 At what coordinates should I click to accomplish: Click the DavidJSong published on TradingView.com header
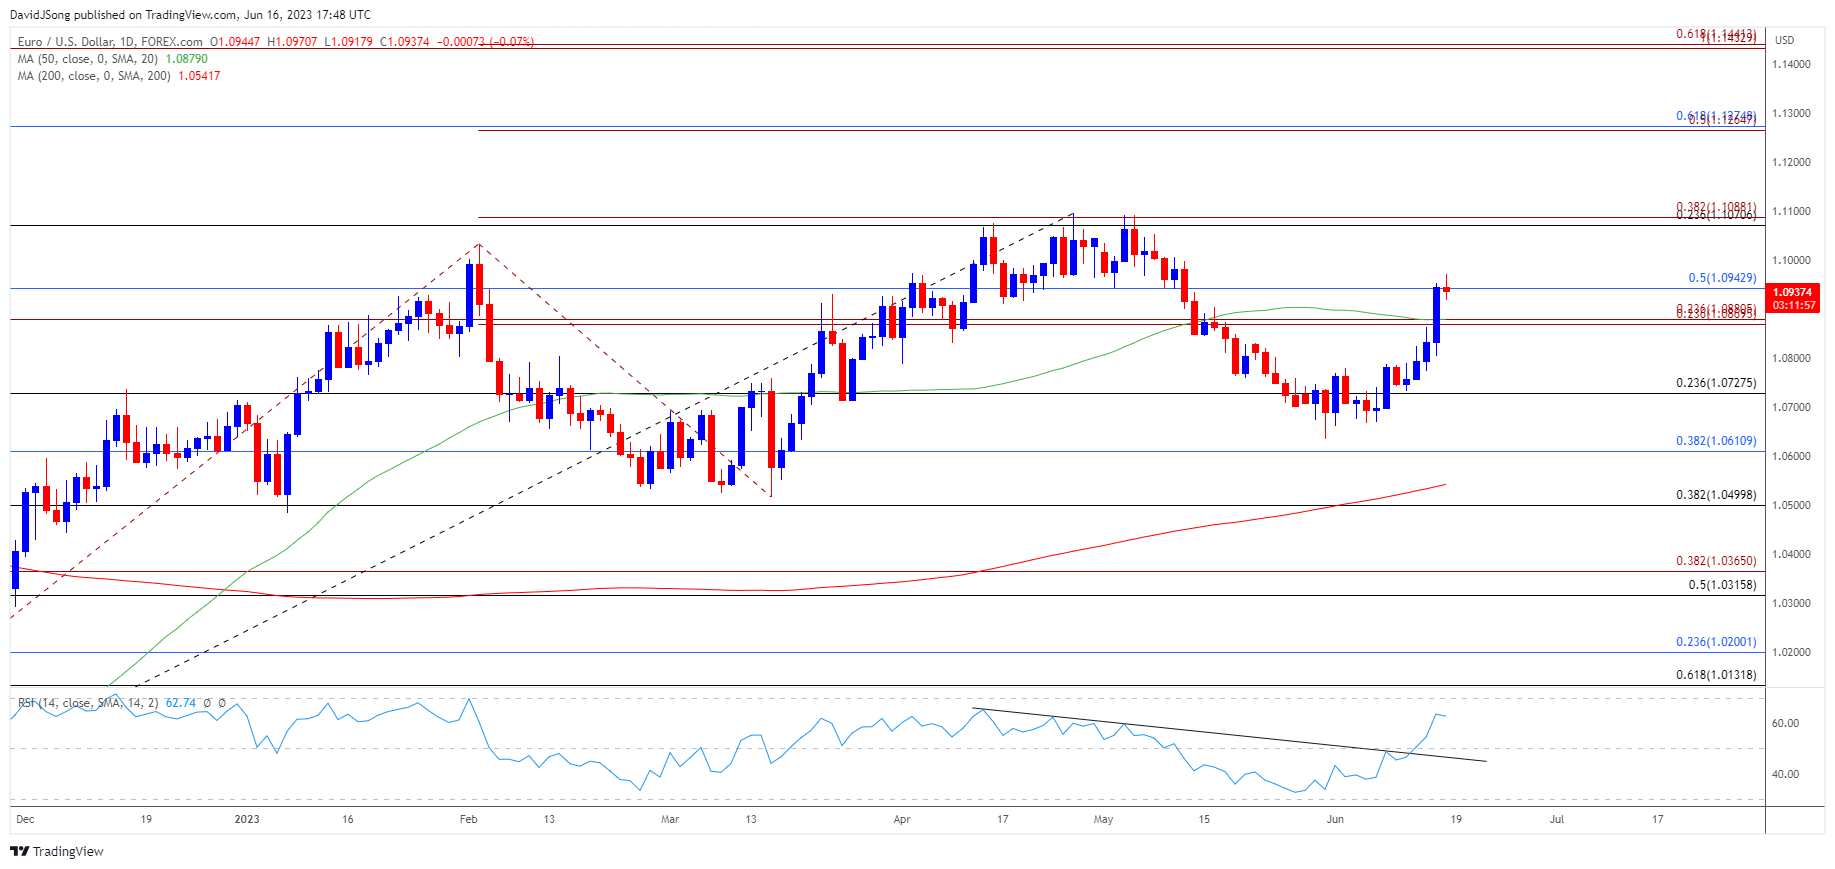click(x=190, y=15)
